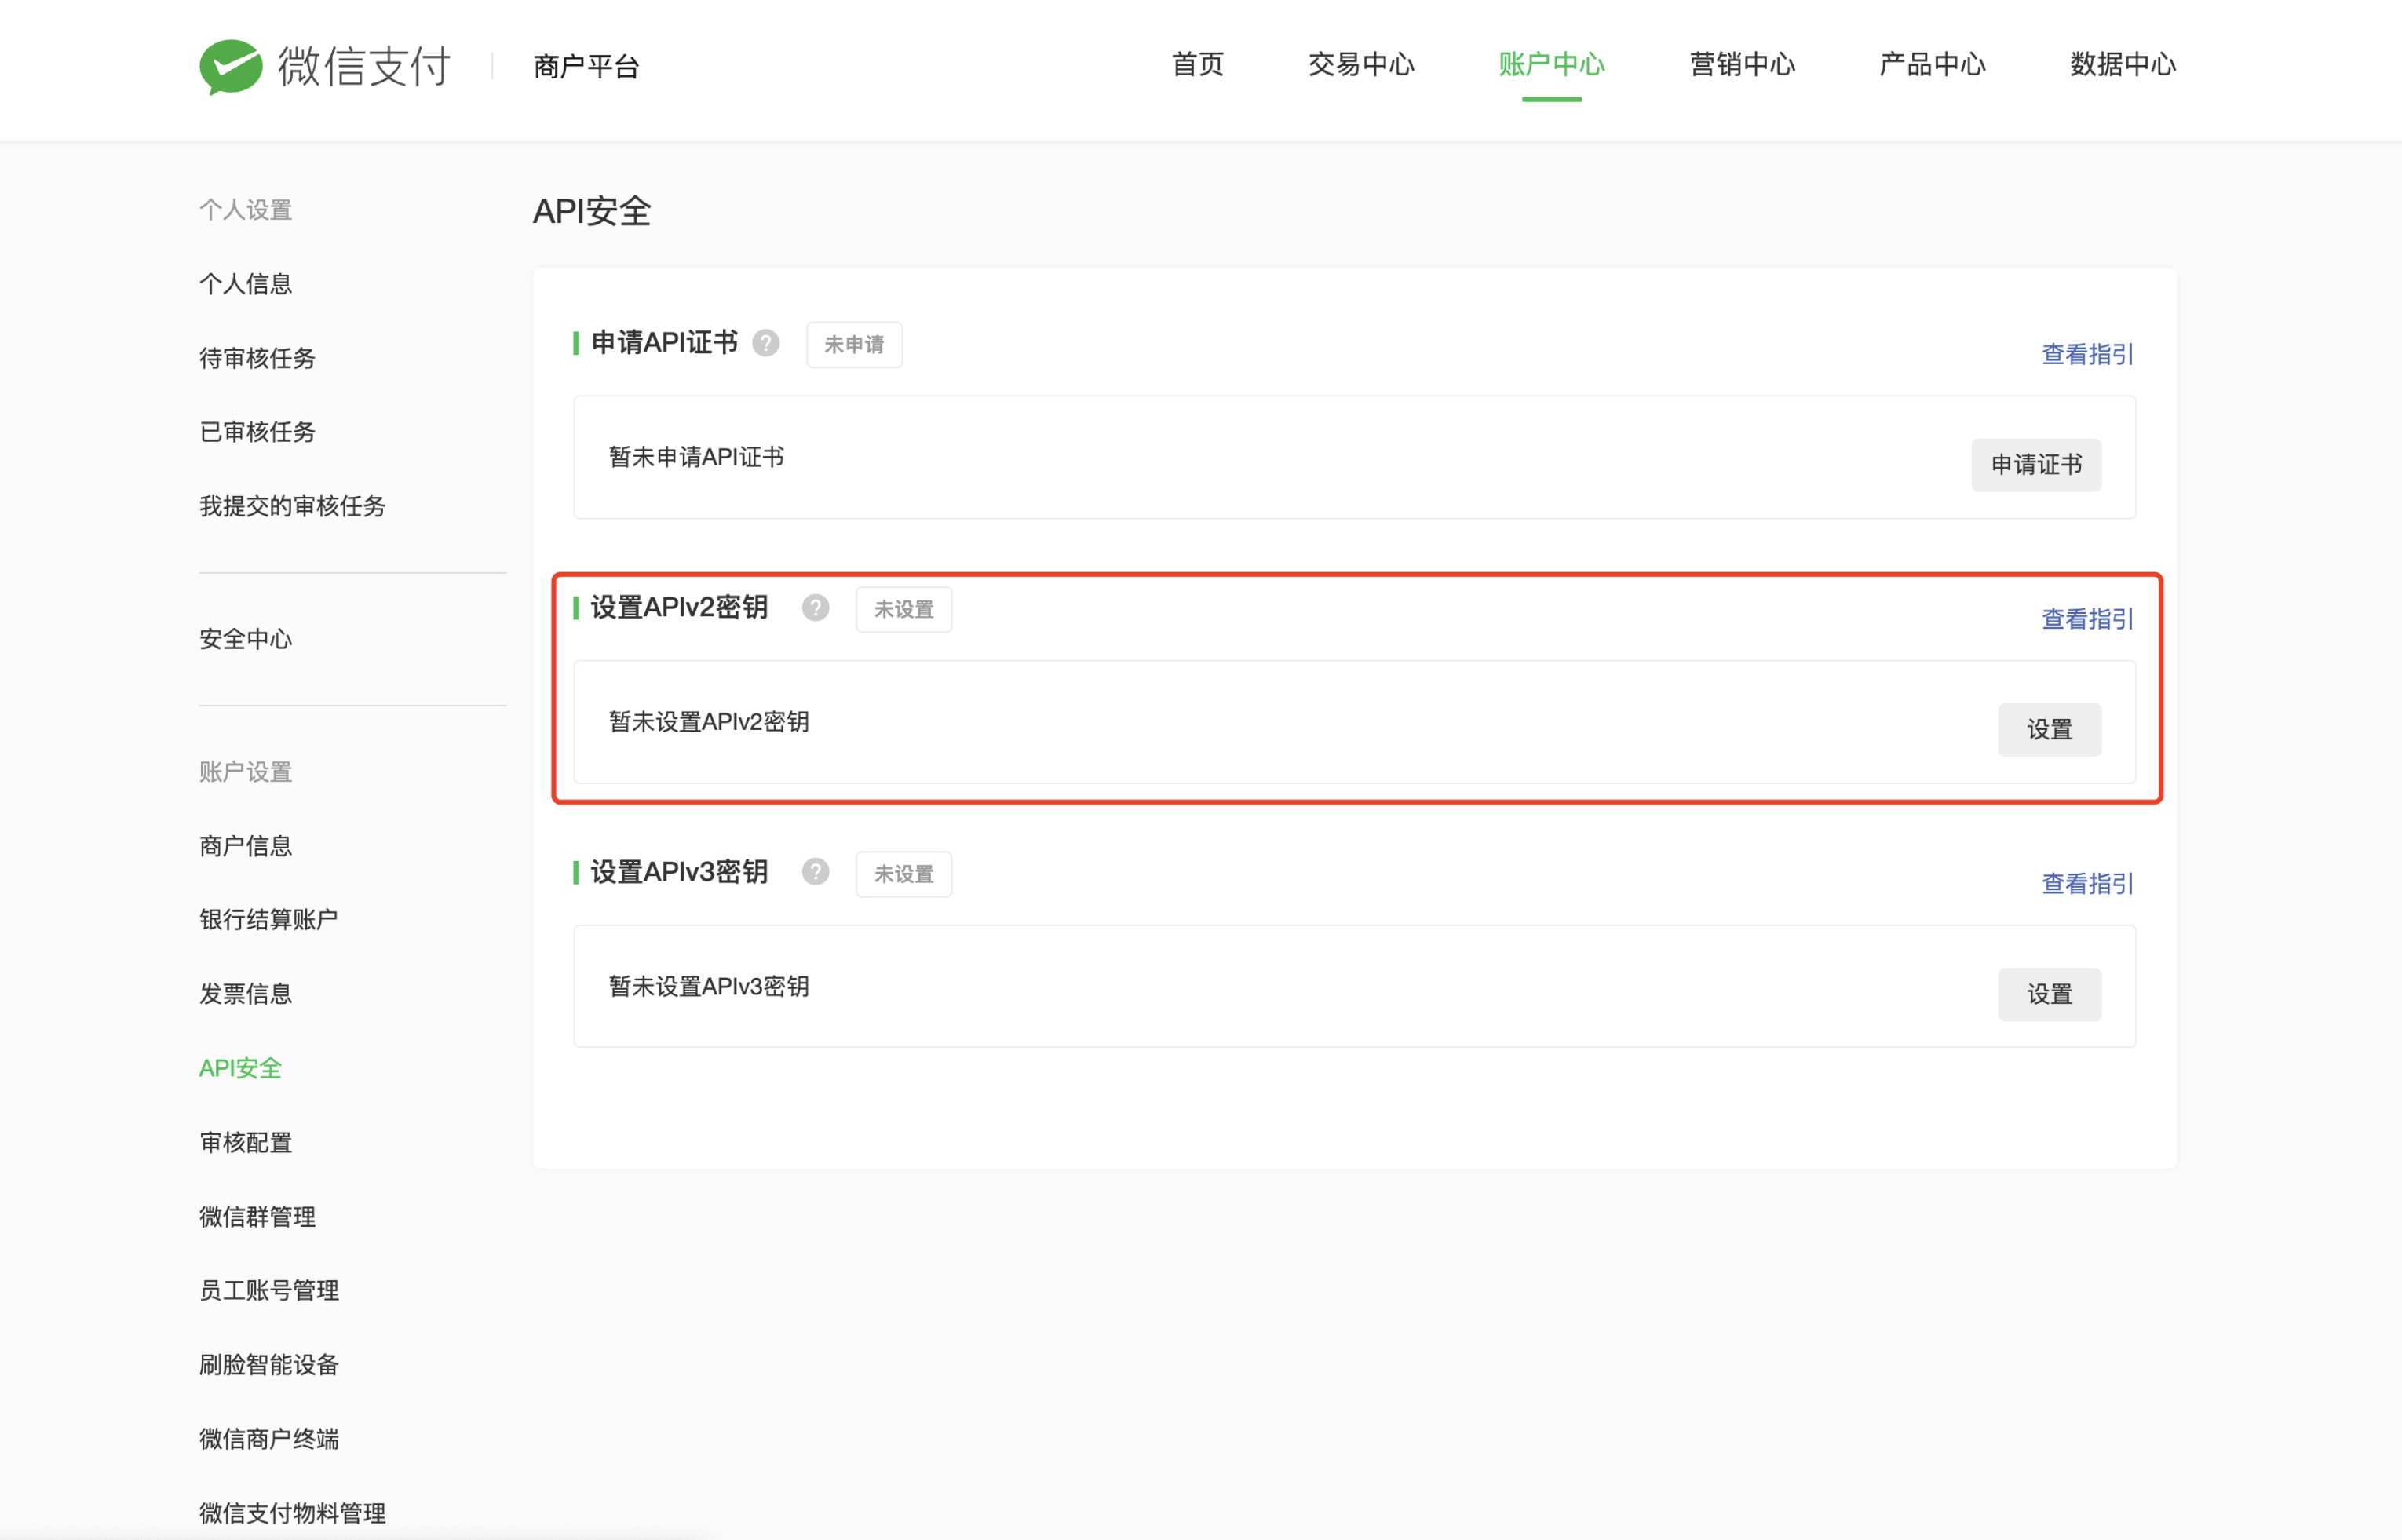Viewport: 2402px width, 1540px height.
Task: Select 已审核任务 sidebar item
Action: [257, 432]
